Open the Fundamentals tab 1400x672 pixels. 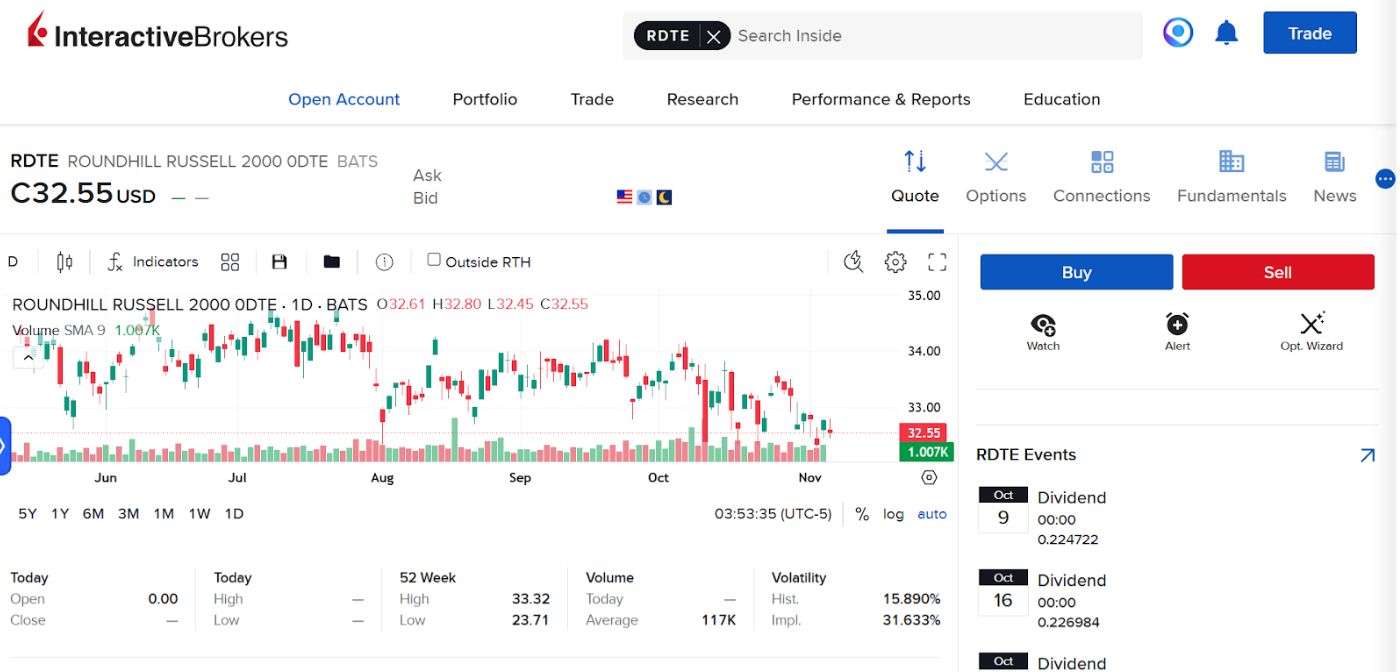coord(1231,178)
